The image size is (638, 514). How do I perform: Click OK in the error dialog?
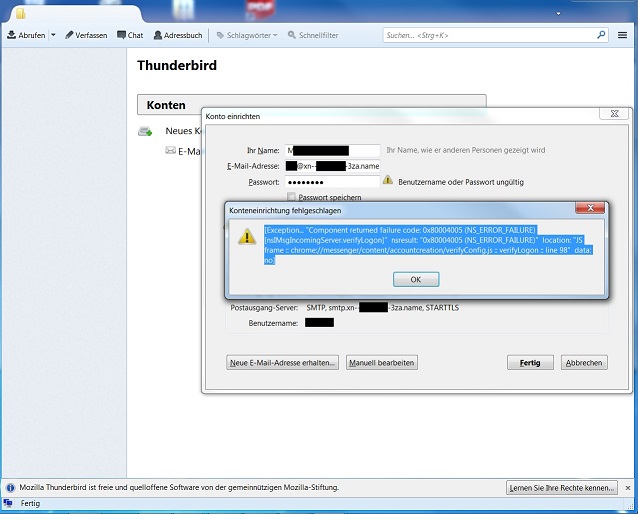(x=416, y=280)
